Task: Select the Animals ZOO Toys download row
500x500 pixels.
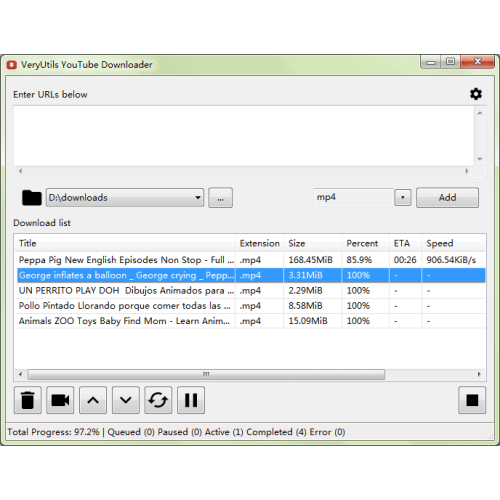Action: [x=250, y=321]
